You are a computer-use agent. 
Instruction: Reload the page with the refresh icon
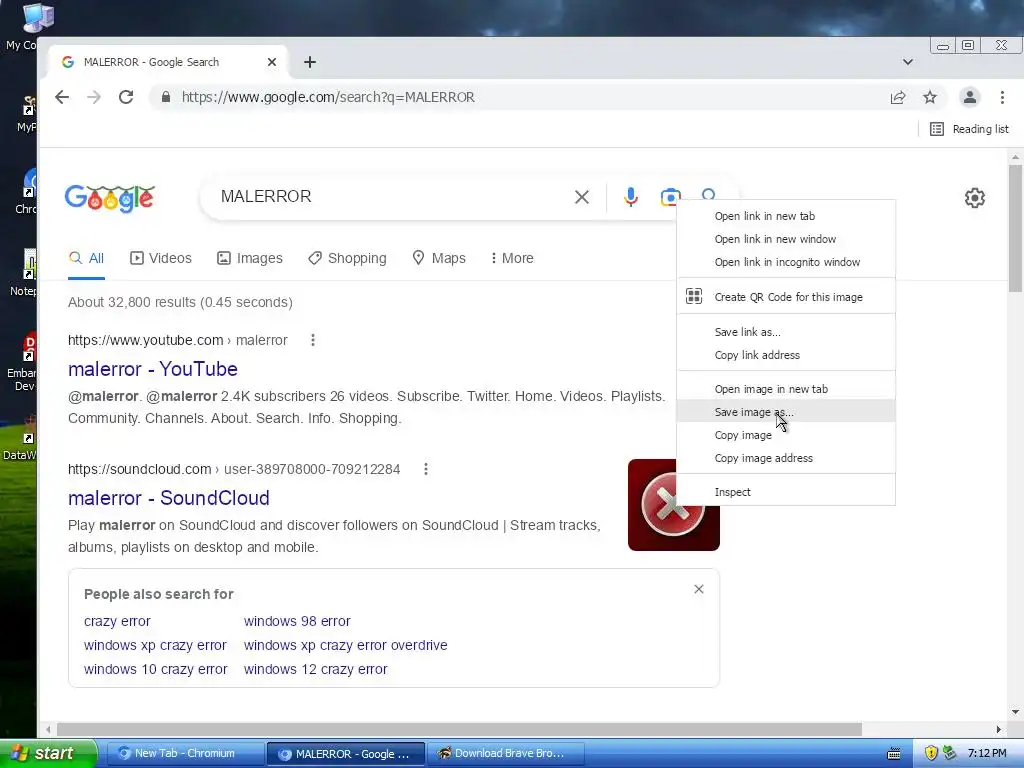[x=126, y=97]
